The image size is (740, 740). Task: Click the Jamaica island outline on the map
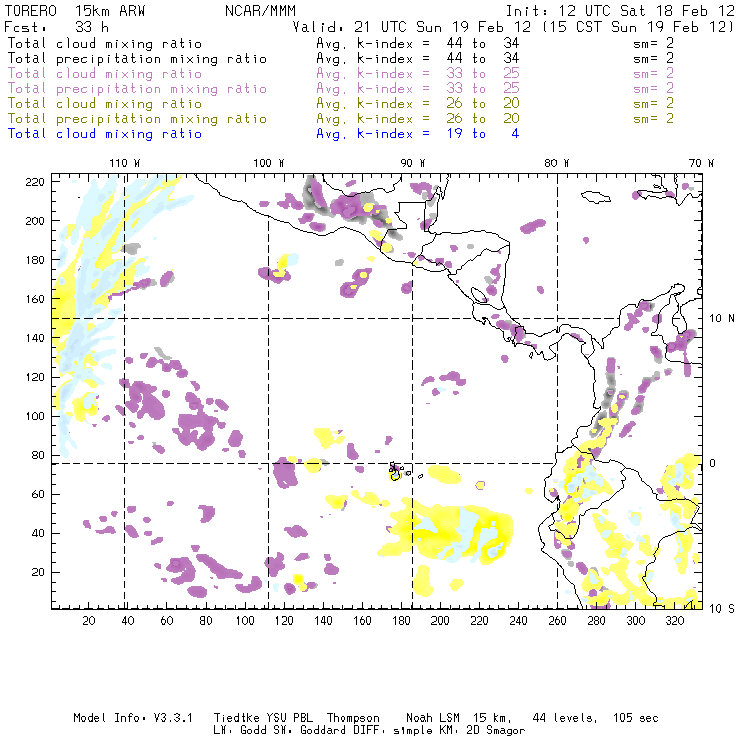596,196
